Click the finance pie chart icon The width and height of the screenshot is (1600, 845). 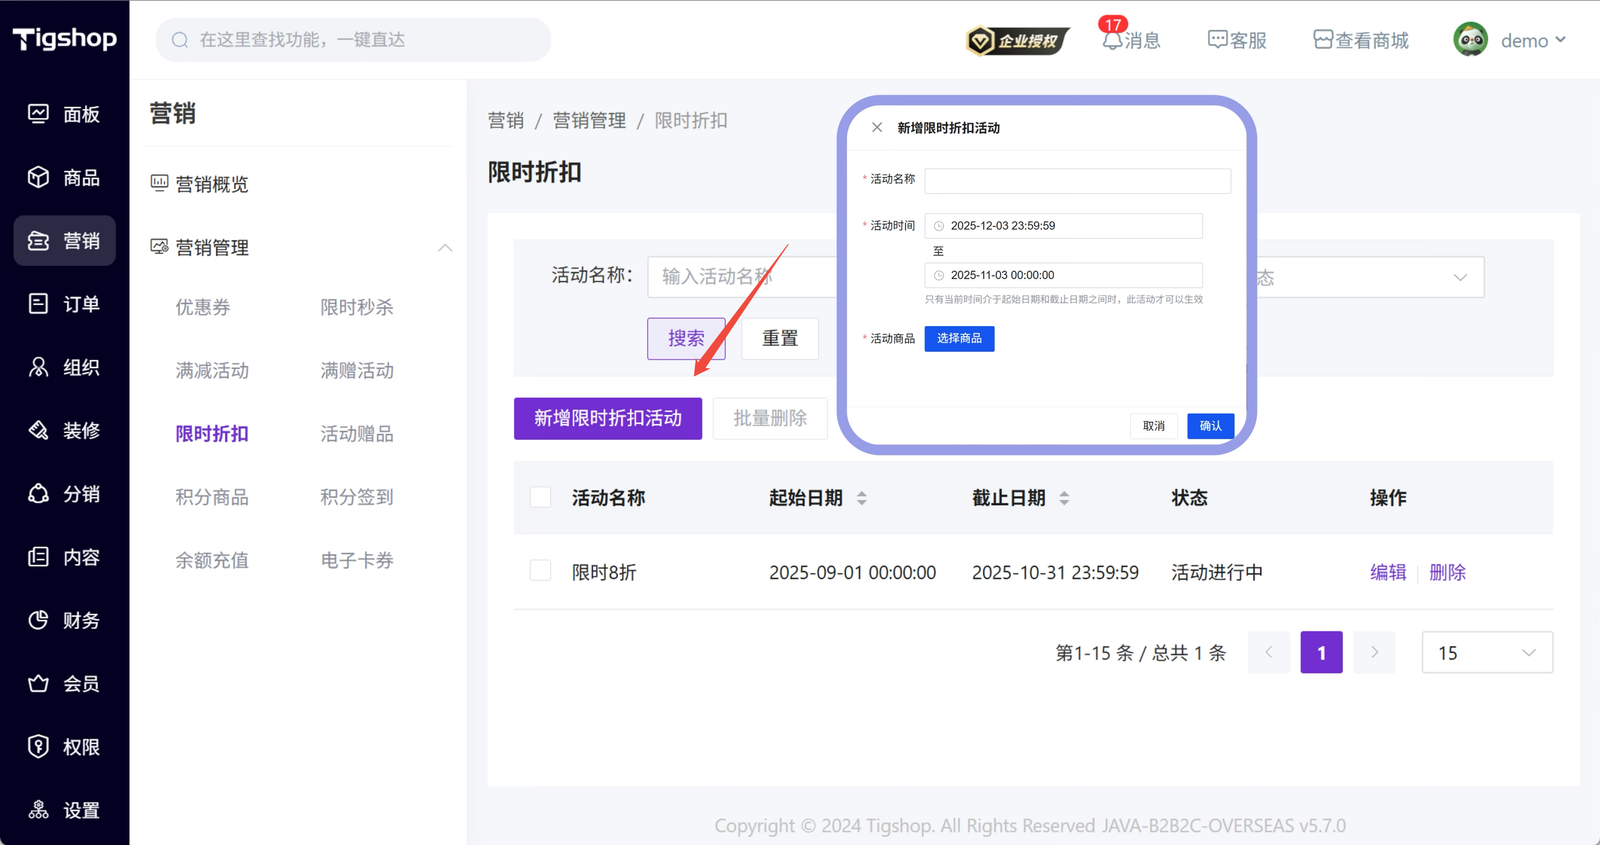pyautogui.click(x=38, y=620)
